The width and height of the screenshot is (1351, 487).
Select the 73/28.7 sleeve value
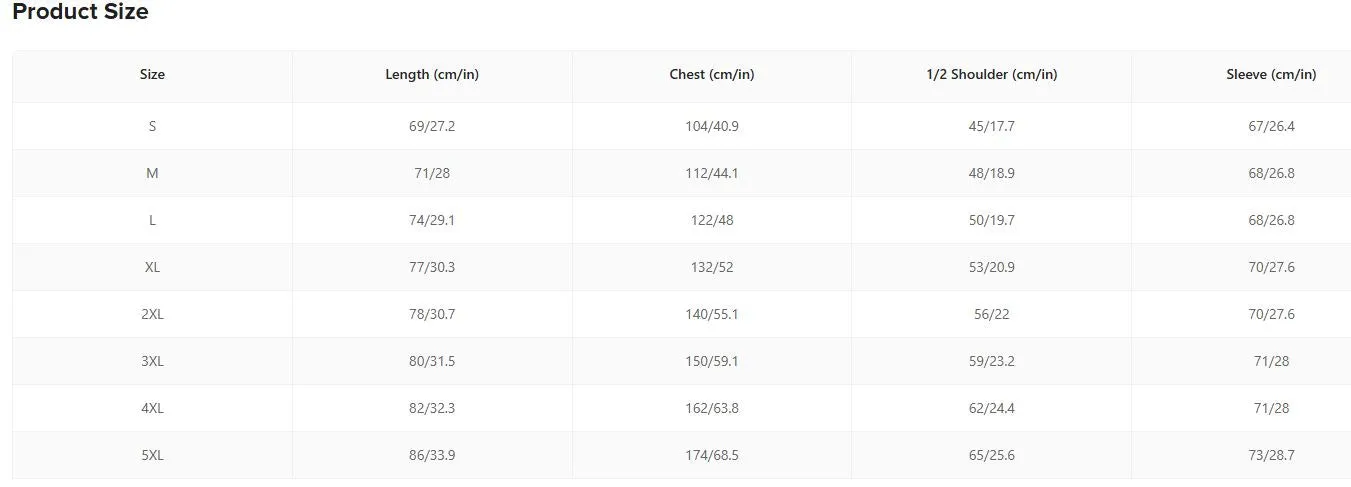[x=1271, y=455]
